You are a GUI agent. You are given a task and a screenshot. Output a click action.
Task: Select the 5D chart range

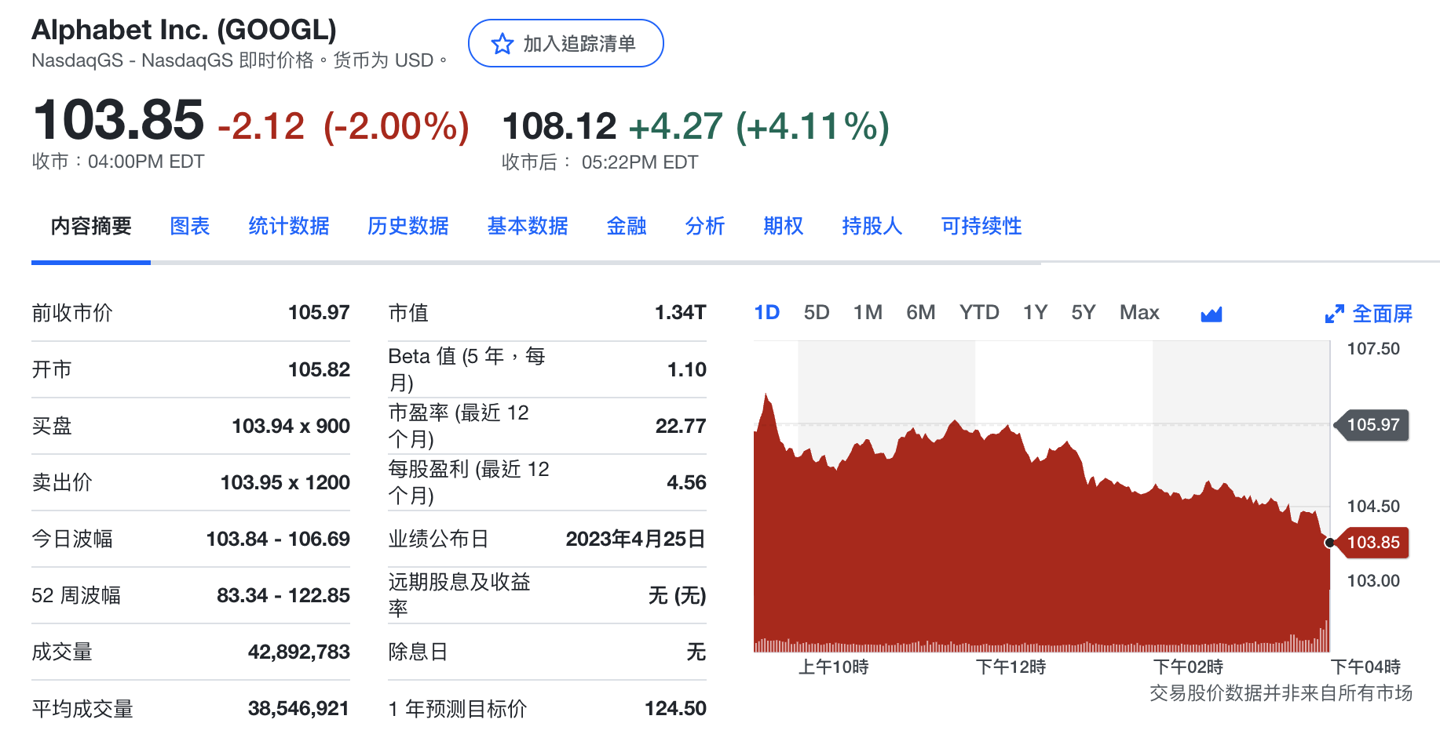click(816, 313)
